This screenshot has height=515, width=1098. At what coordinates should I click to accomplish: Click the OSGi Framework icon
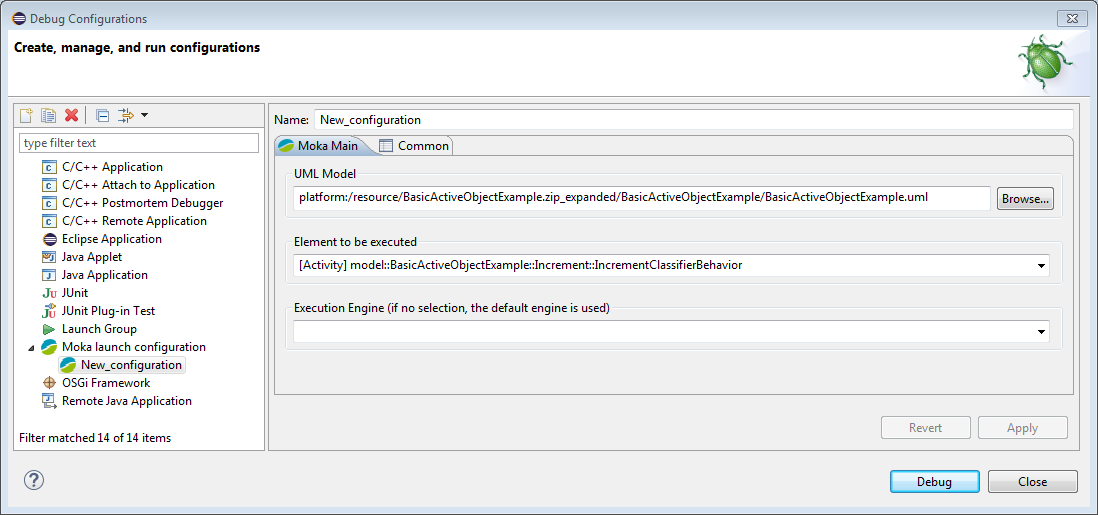click(x=49, y=383)
